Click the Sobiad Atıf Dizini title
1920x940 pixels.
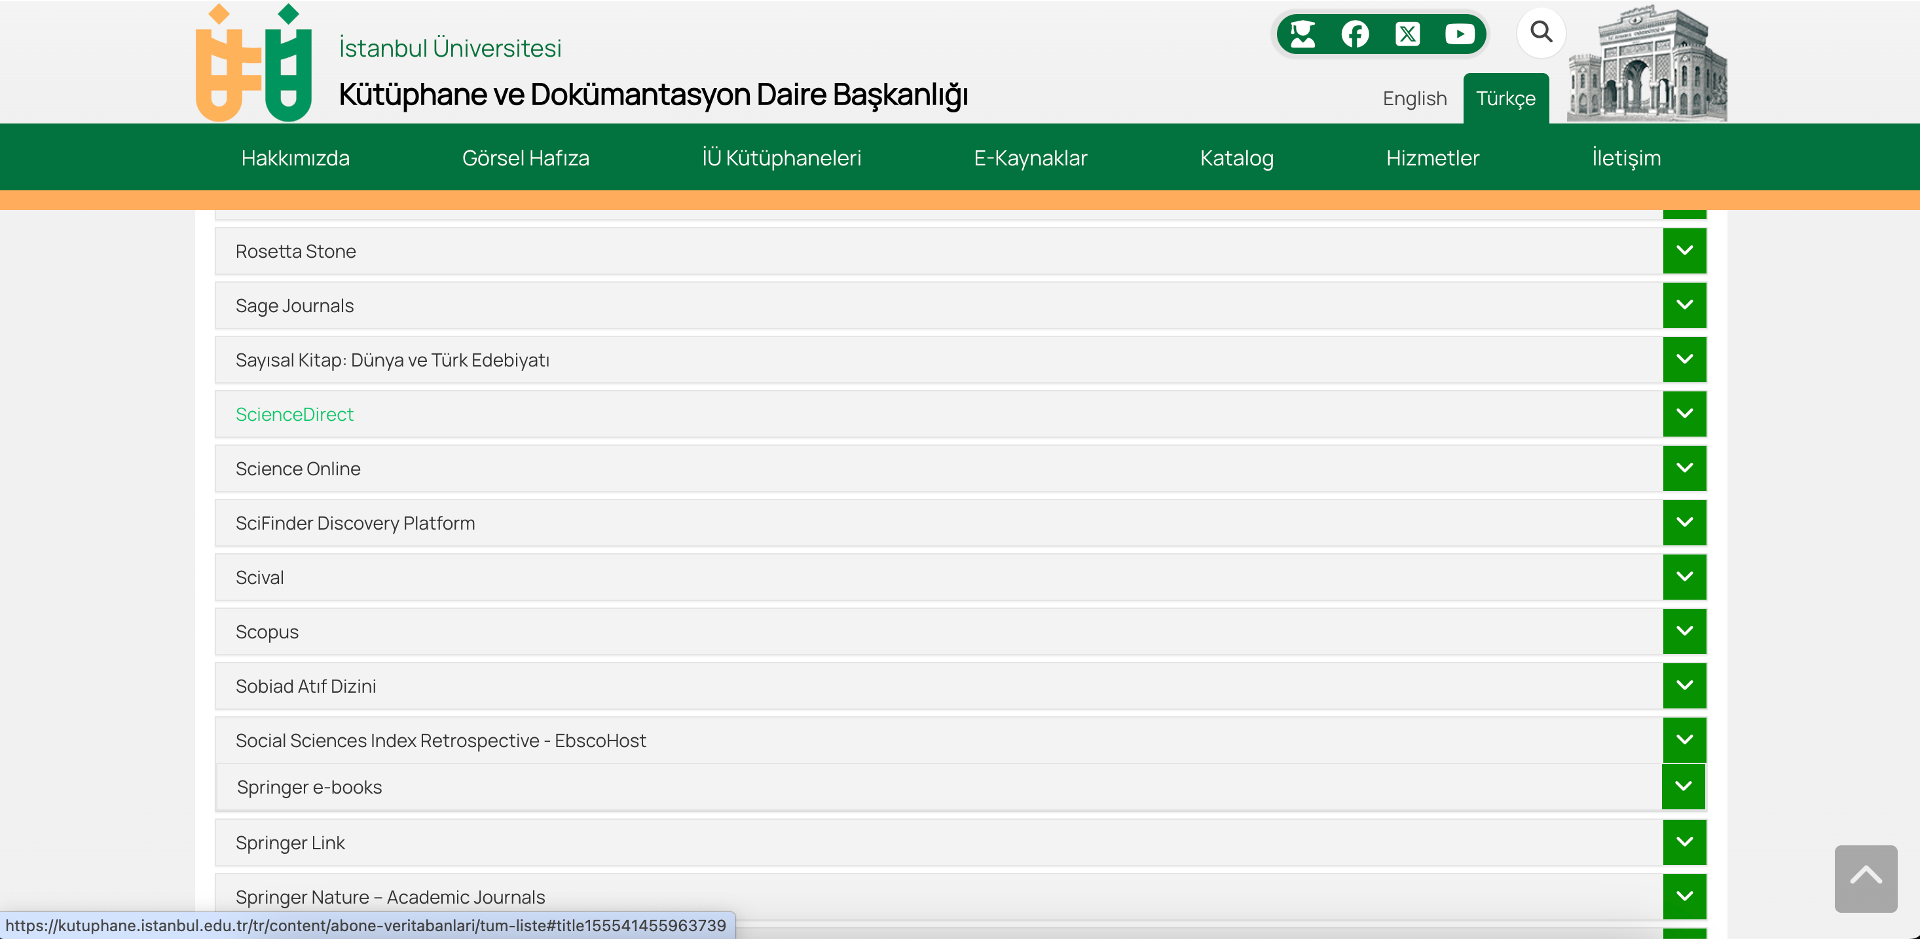(x=306, y=686)
